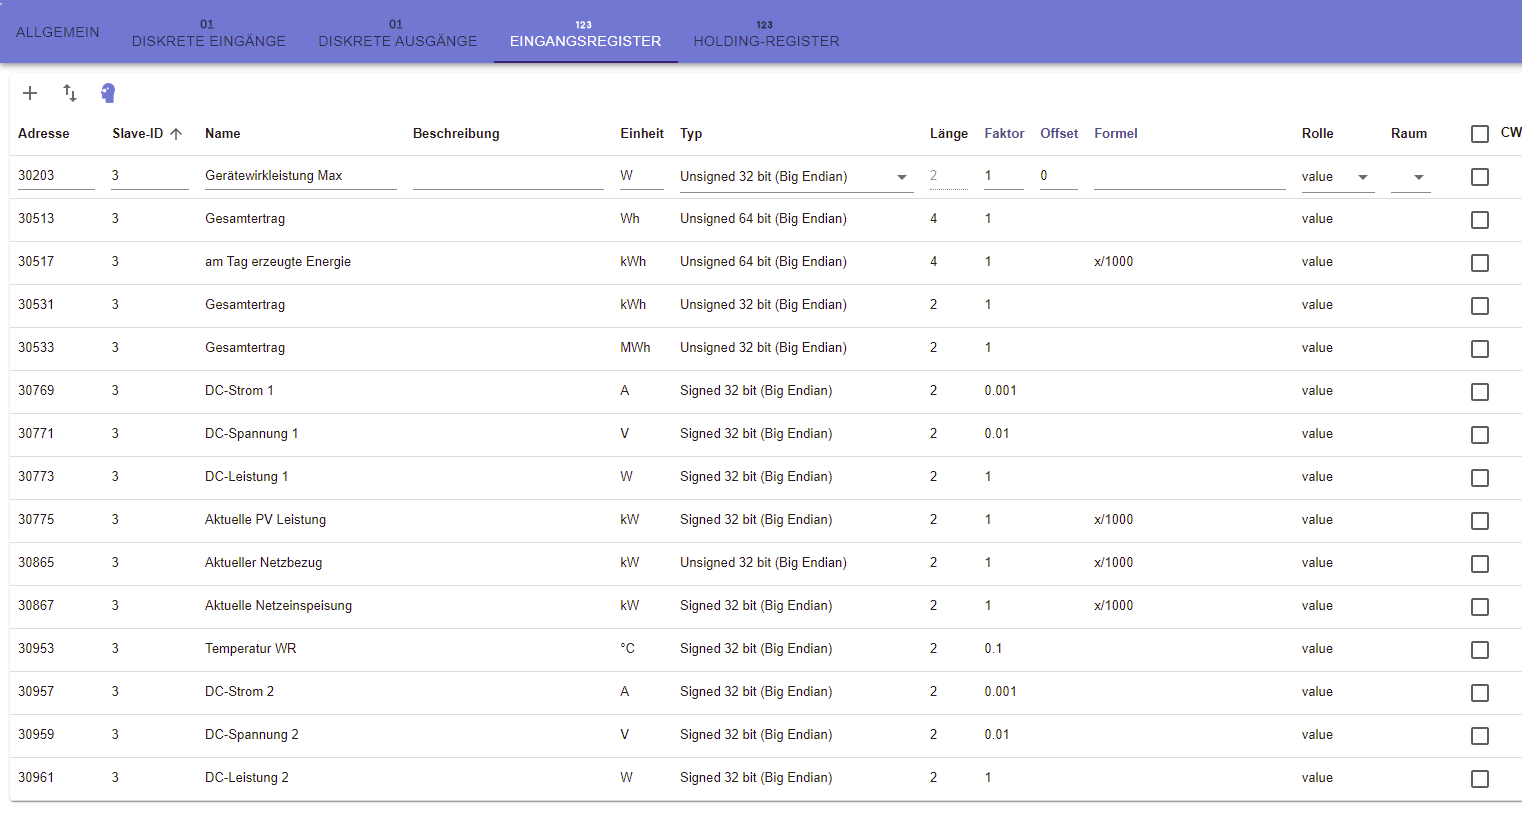Toggle the Aktuelle Netzeinspeisung checkbox
Image resolution: width=1522 pixels, height=823 pixels.
(1480, 607)
